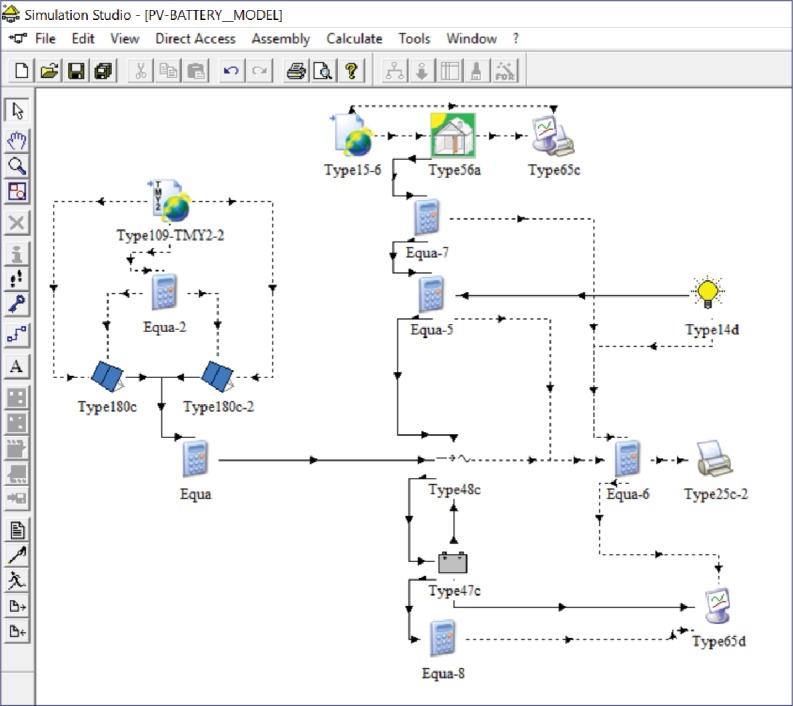The image size is (793, 706).
Task: Undo the last action
Action: 232,71
